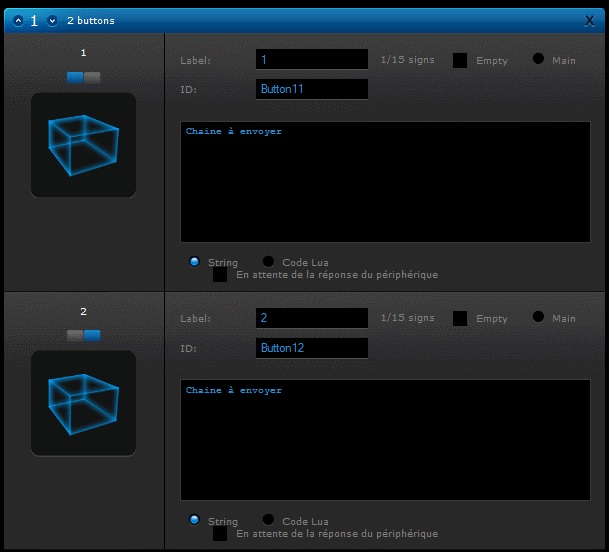Select the Main radio for button 1

[x=538, y=59]
